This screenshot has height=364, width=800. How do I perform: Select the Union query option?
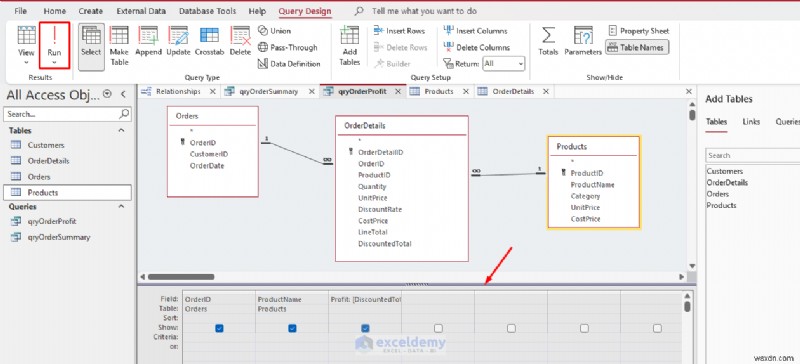point(274,31)
